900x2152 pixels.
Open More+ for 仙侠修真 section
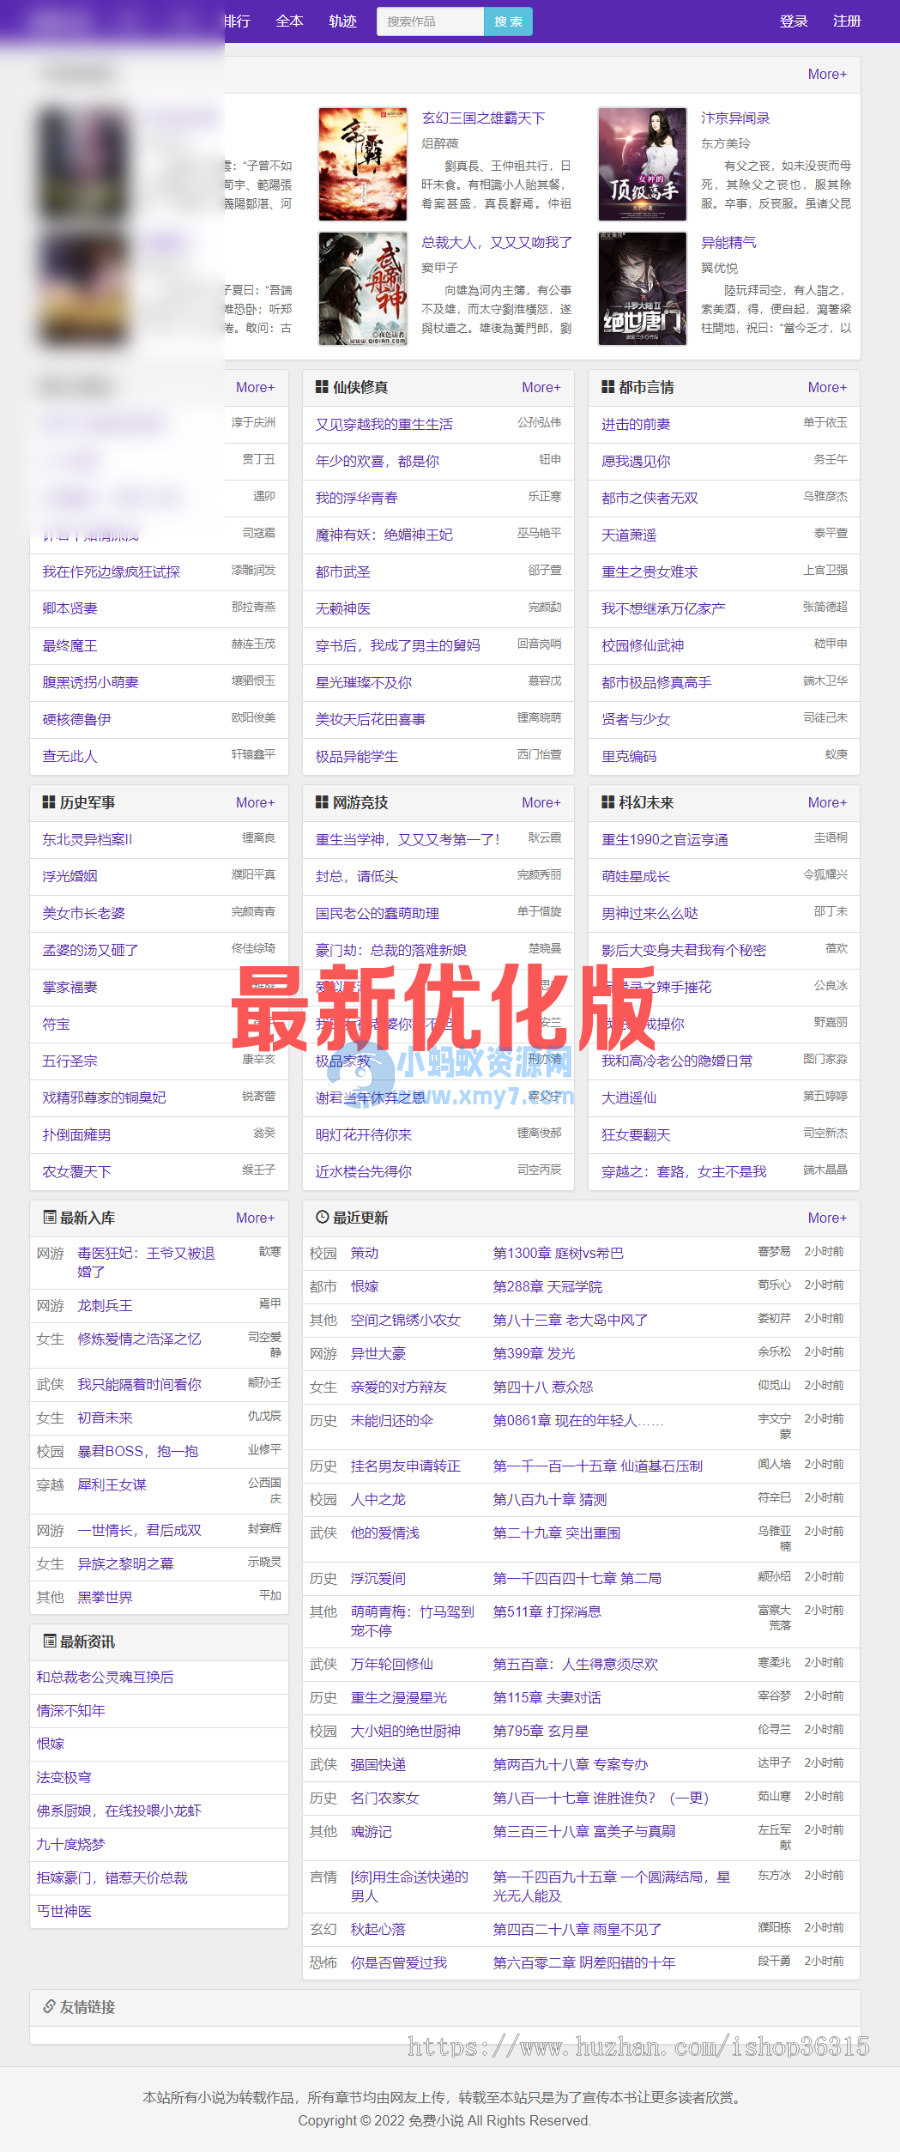click(x=541, y=387)
